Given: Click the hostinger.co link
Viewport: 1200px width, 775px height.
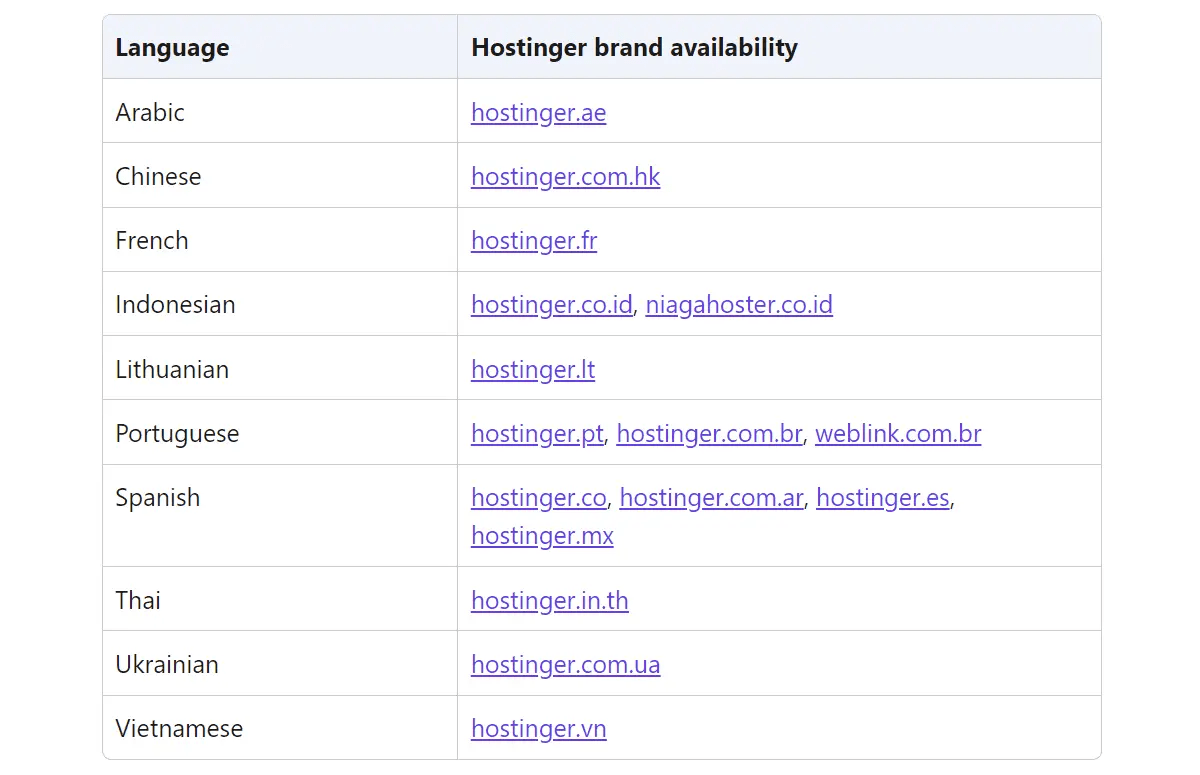Looking at the screenshot, I should point(538,498).
